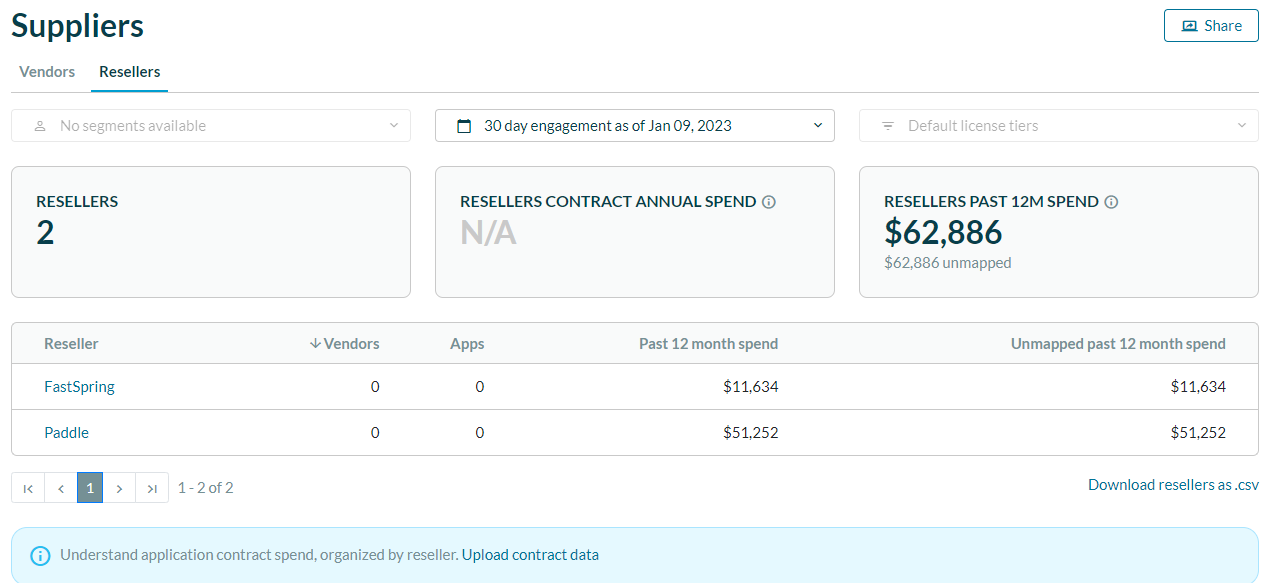Click the Upload contract data link

click(x=530, y=555)
